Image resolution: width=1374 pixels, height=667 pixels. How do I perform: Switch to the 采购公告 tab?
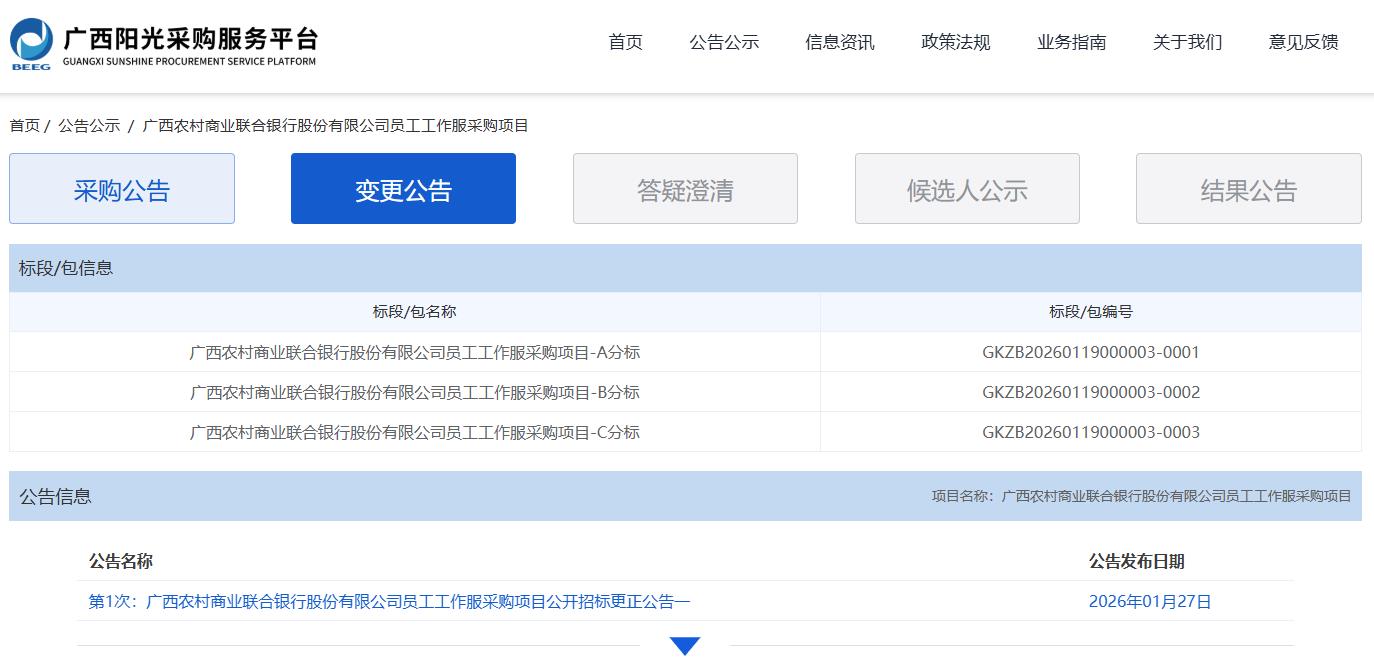point(122,189)
